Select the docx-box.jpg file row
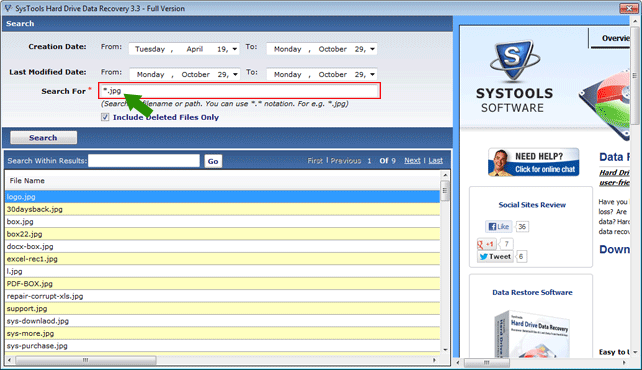Image resolution: width=642 pixels, height=370 pixels. [x=223, y=246]
